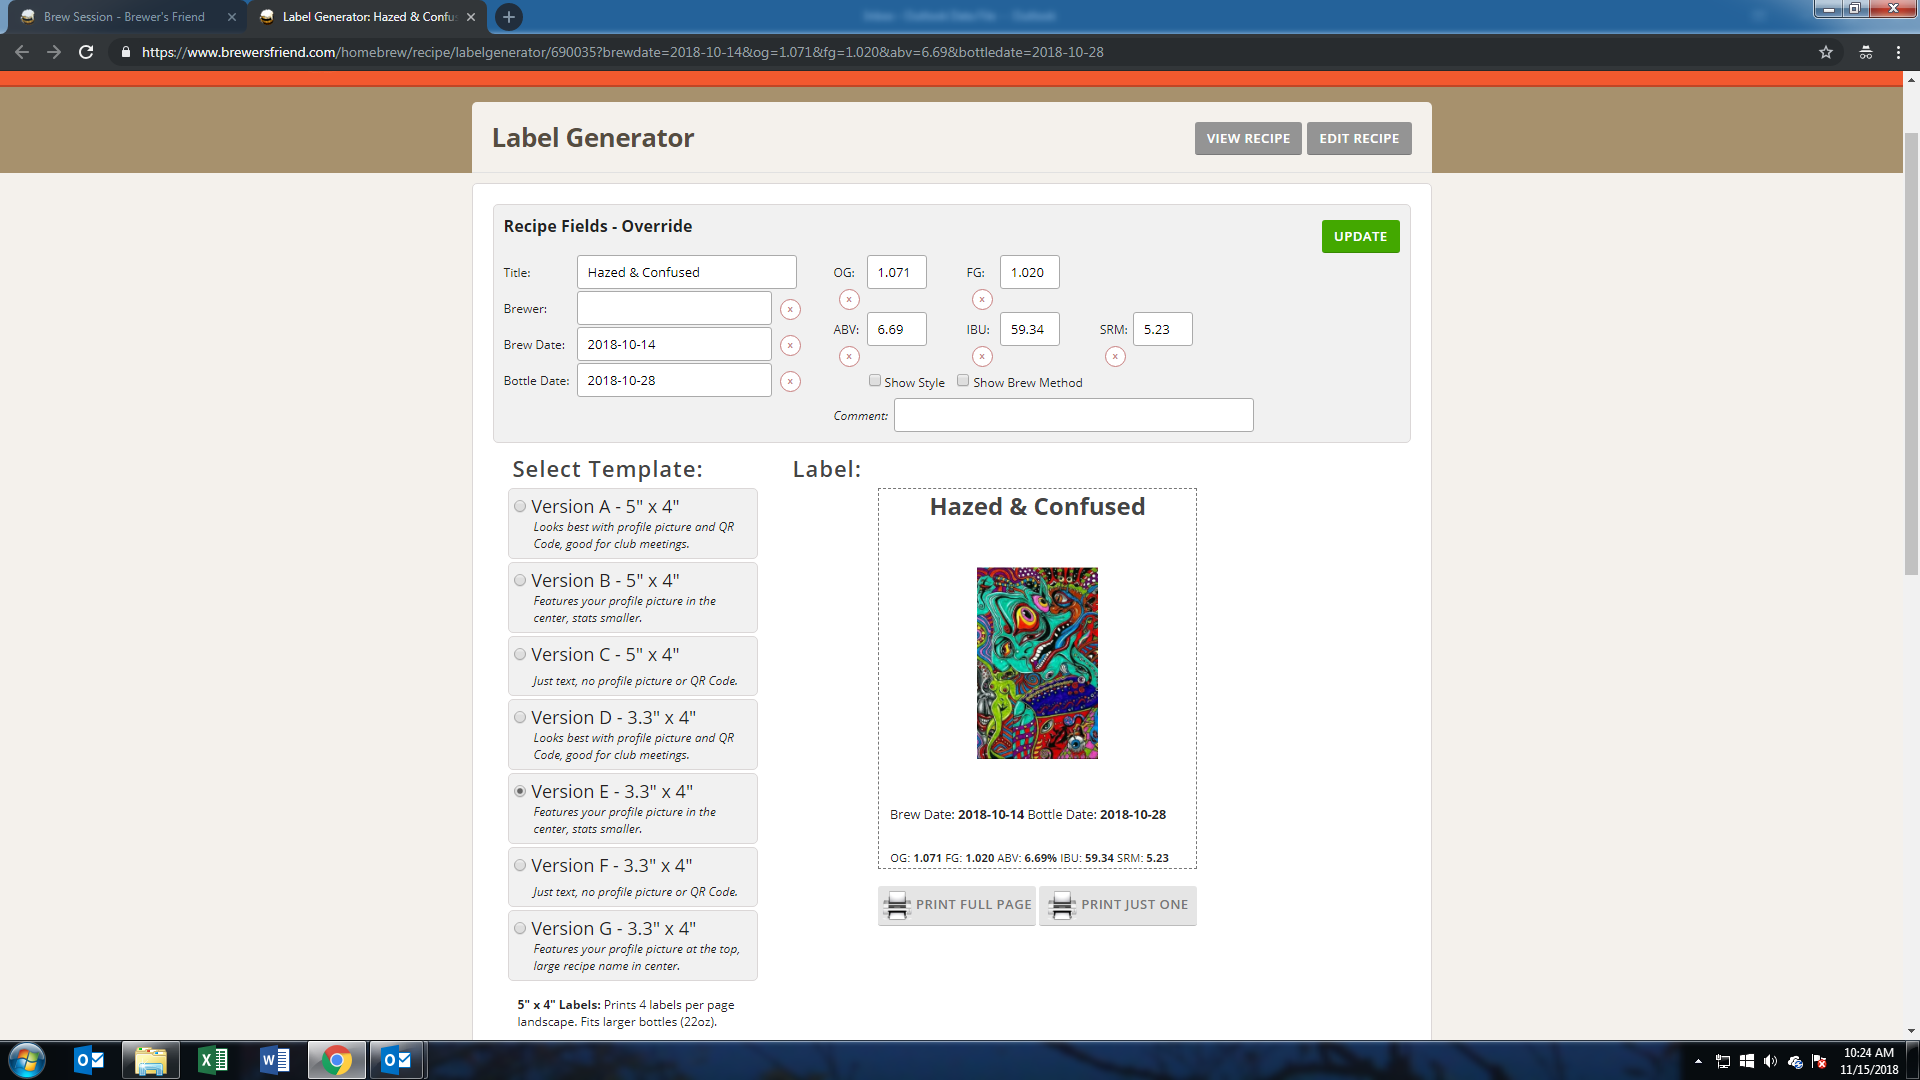This screenshot has width=1920, height=1080.
Task: Show hidden system tray icons
Action: coord(1698,1061)
